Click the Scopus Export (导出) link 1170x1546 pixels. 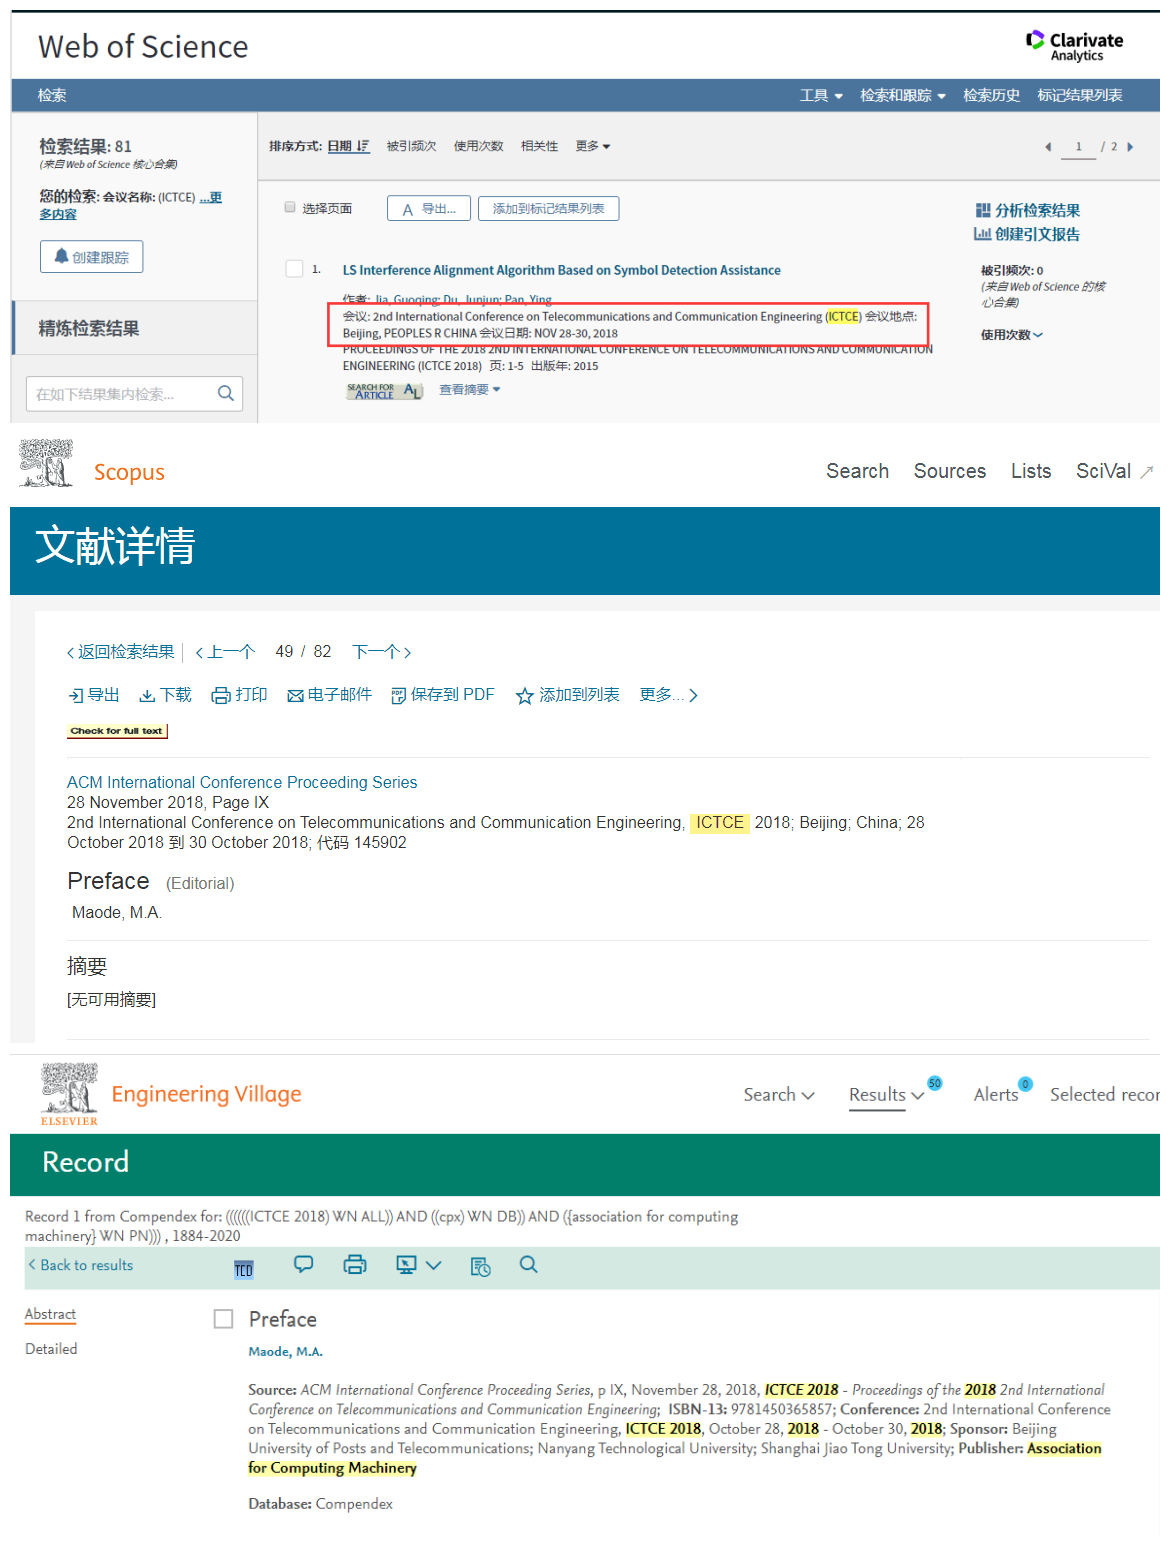[x=94, y=695]
